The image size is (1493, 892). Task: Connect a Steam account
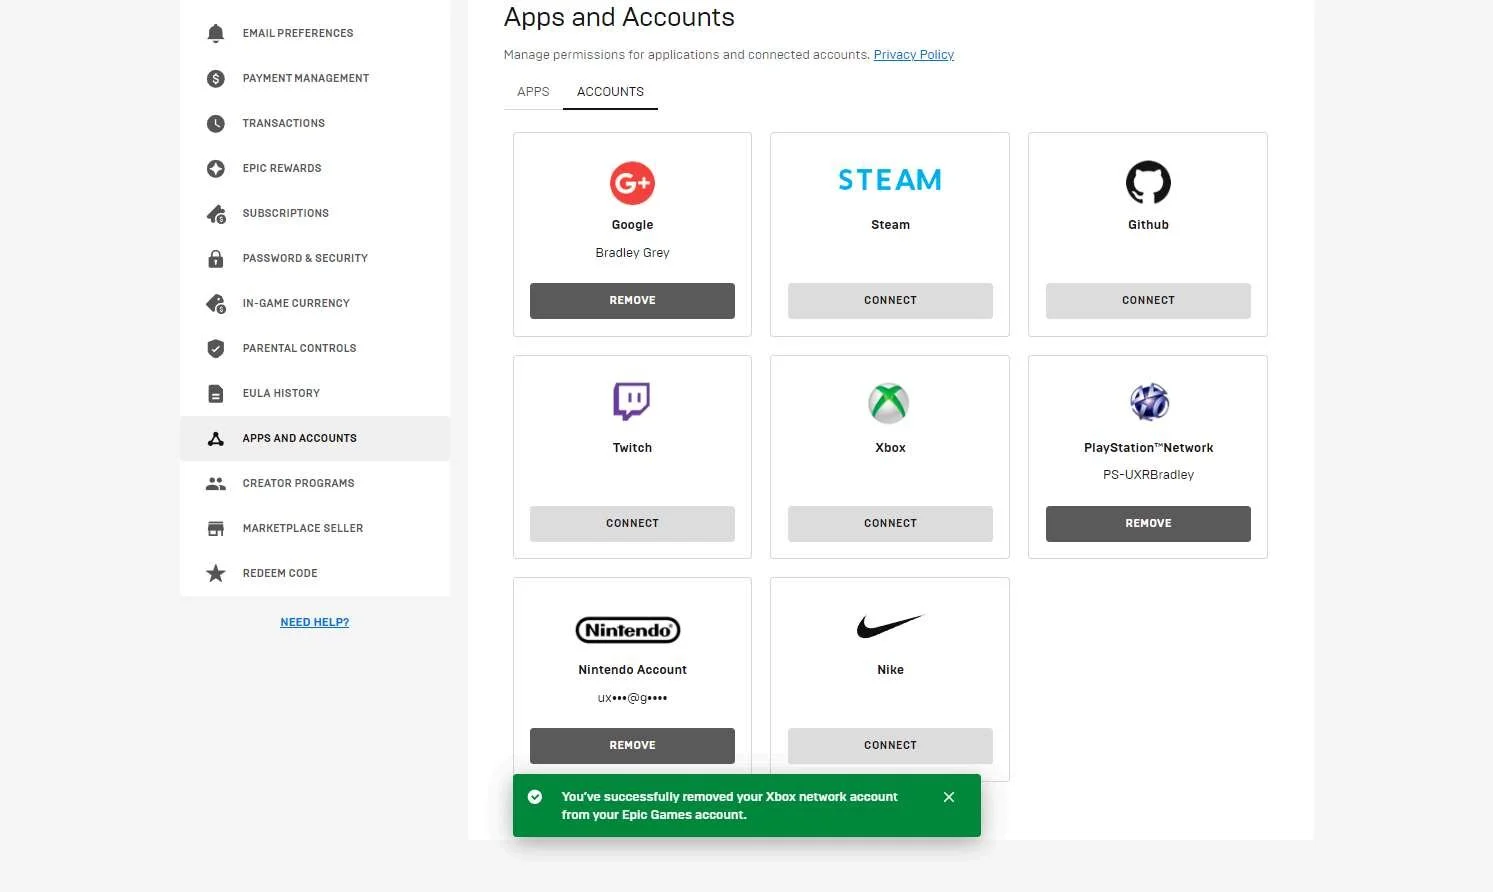[x=890, y=301]
